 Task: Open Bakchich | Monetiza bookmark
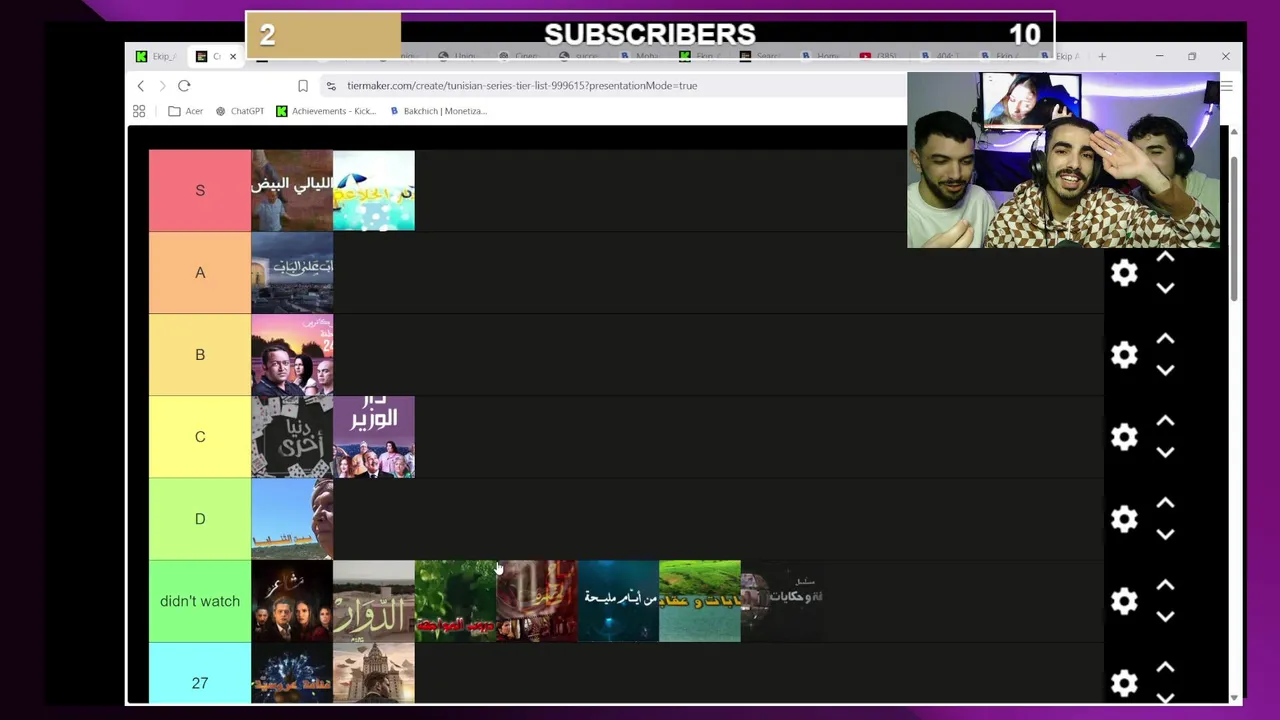tap(438, 111)
